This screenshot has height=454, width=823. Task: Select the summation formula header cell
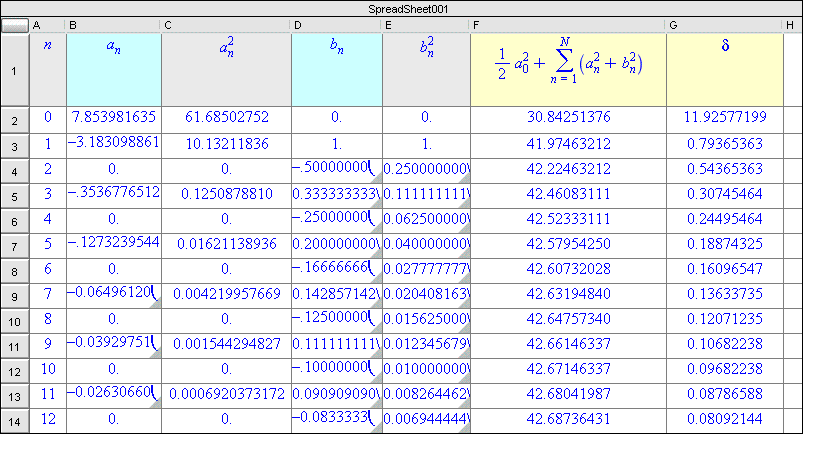tap(568, 70)
